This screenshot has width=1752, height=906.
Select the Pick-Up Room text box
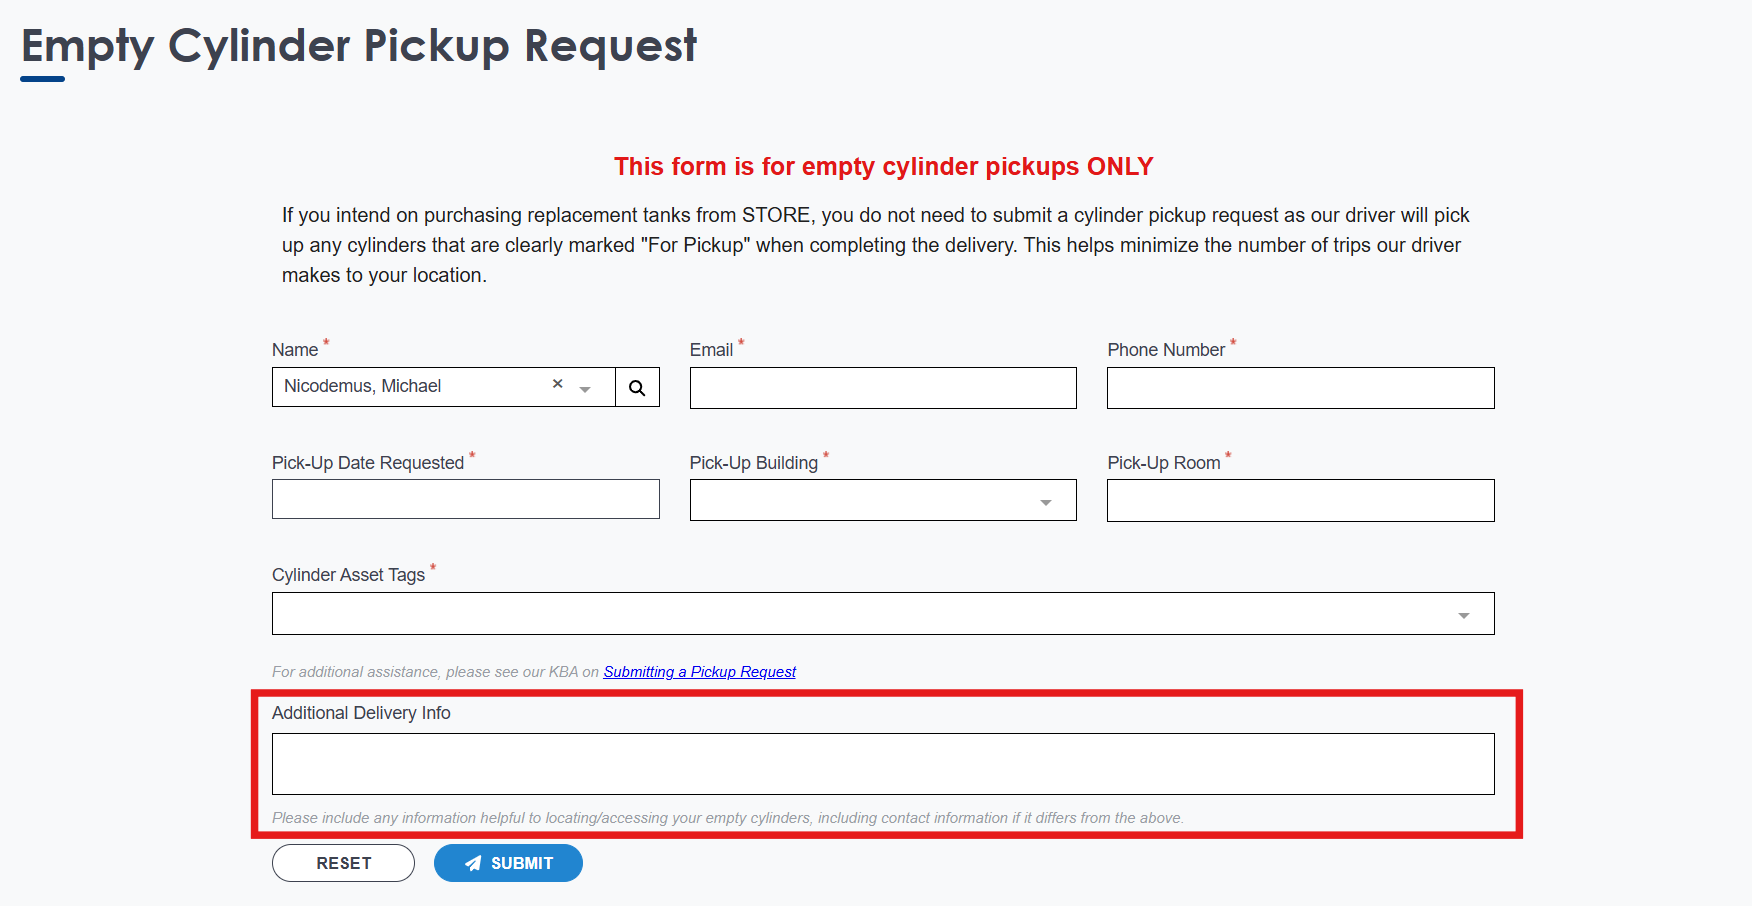[x=1300, y=501]
